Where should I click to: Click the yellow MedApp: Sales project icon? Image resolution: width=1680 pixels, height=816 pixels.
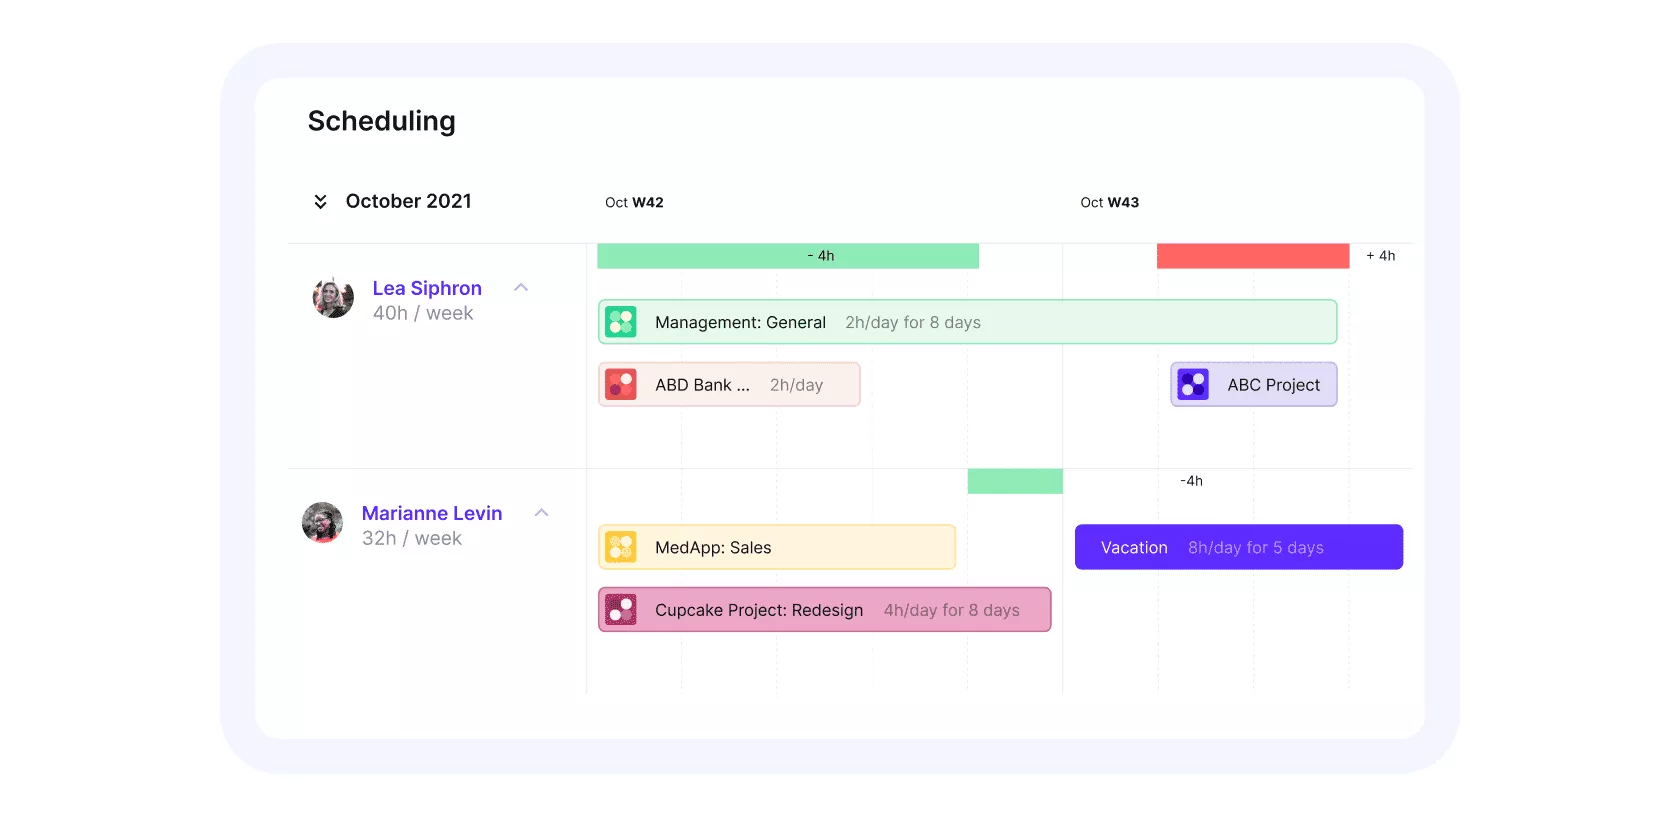point(621,548)
